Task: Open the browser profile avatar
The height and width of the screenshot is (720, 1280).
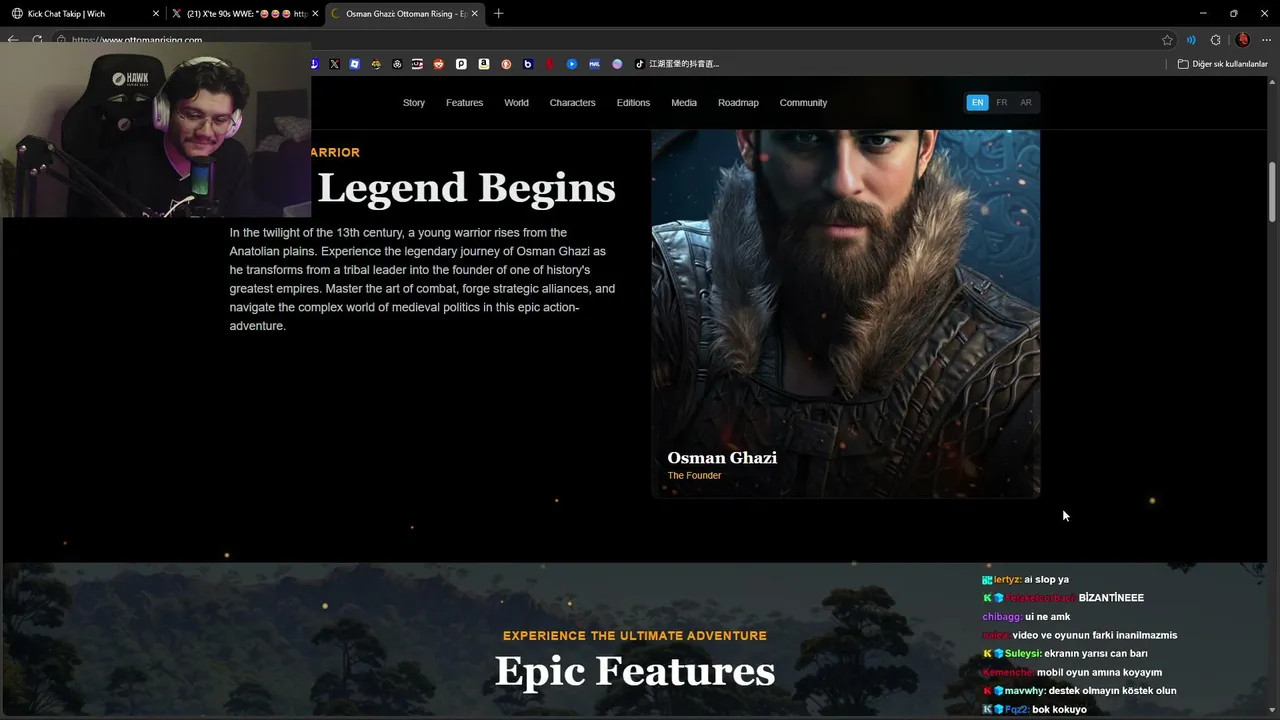Action: click(x=1243, y=40)
